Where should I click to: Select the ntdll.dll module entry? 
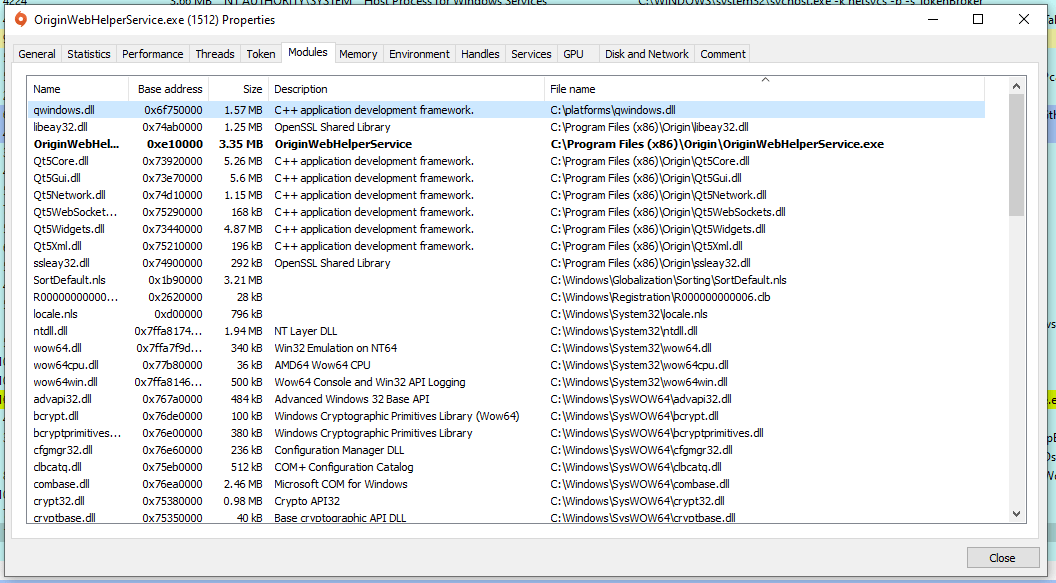[51, 331]
